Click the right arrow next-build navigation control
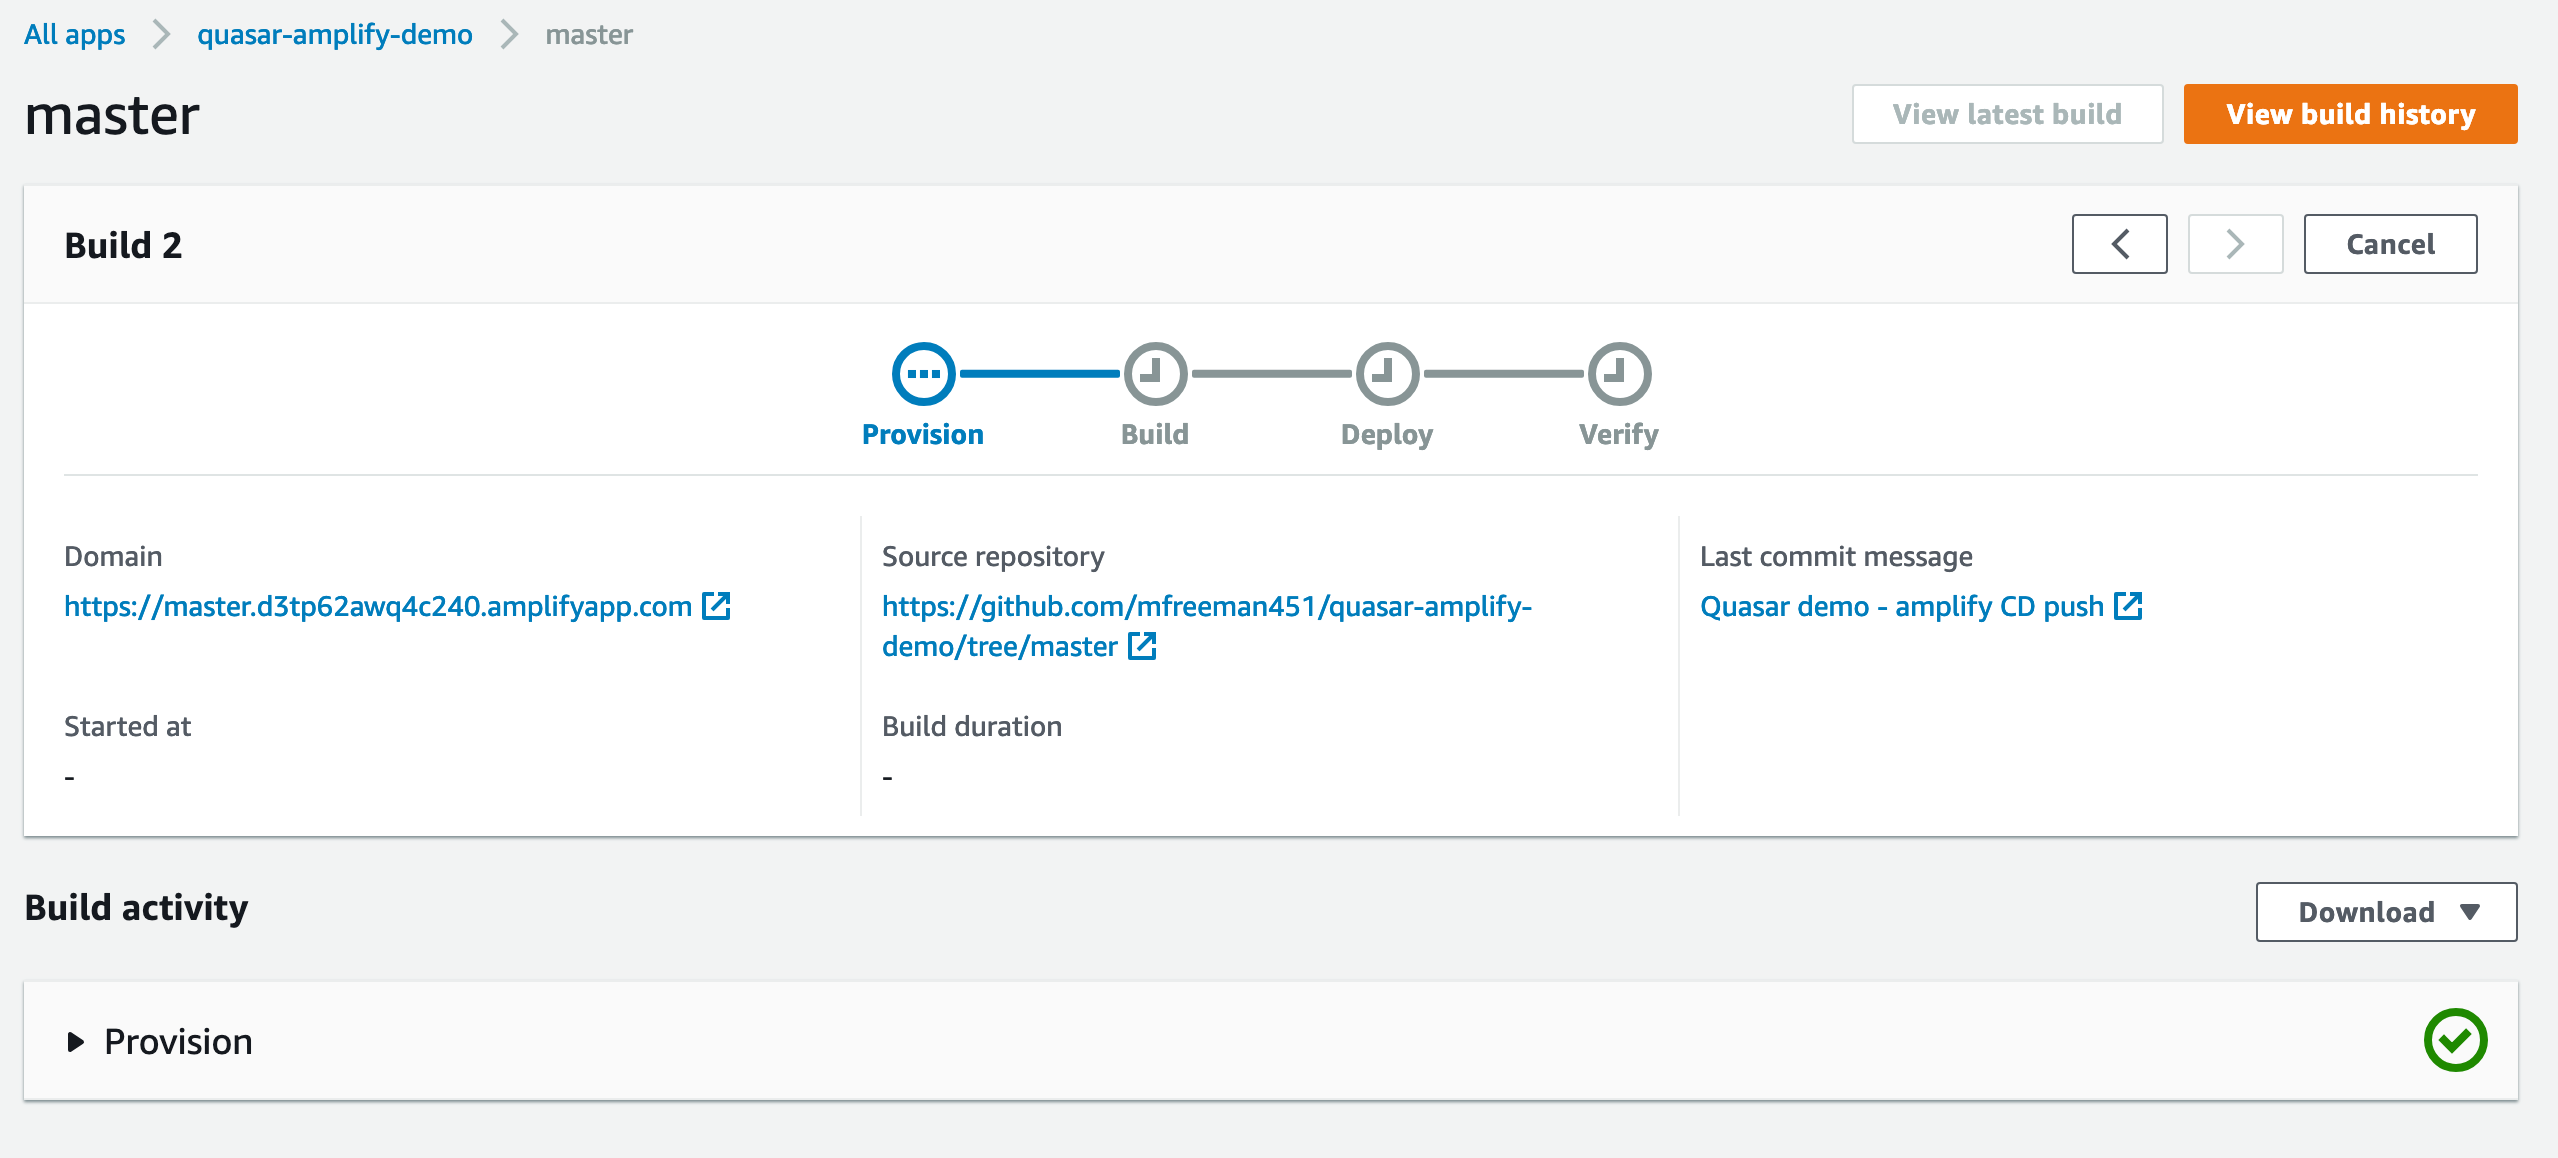 coord(2235,243)
